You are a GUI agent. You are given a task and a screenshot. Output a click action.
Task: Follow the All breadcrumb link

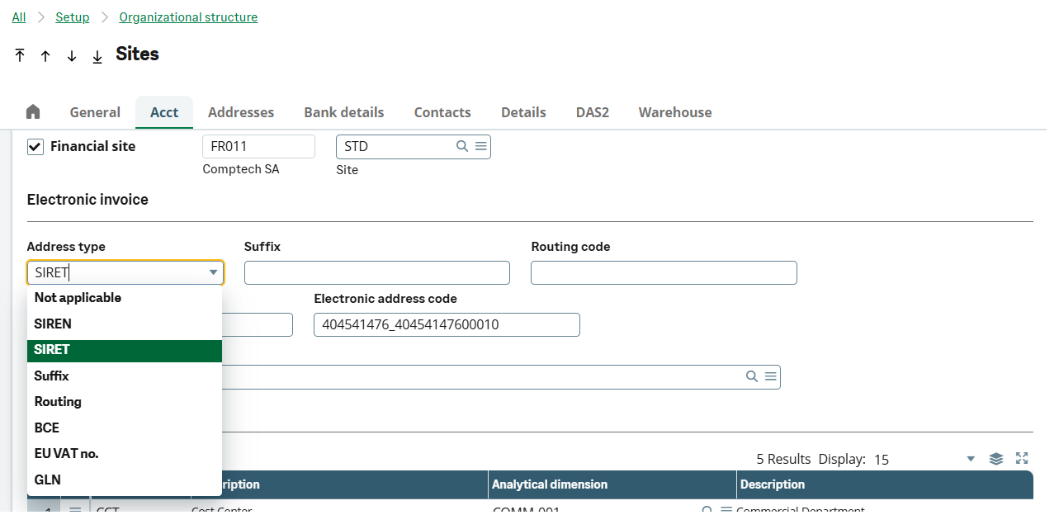point(19,17)
